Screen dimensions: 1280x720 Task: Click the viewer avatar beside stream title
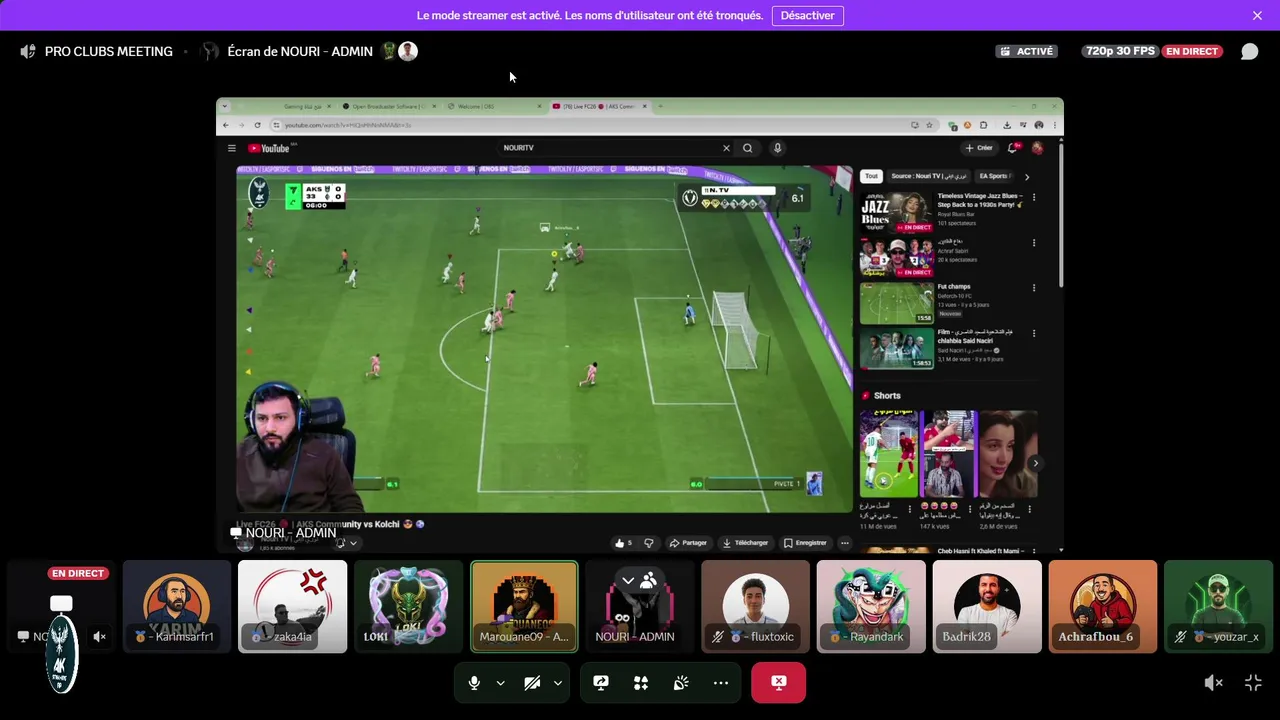(x=408, y=51)
